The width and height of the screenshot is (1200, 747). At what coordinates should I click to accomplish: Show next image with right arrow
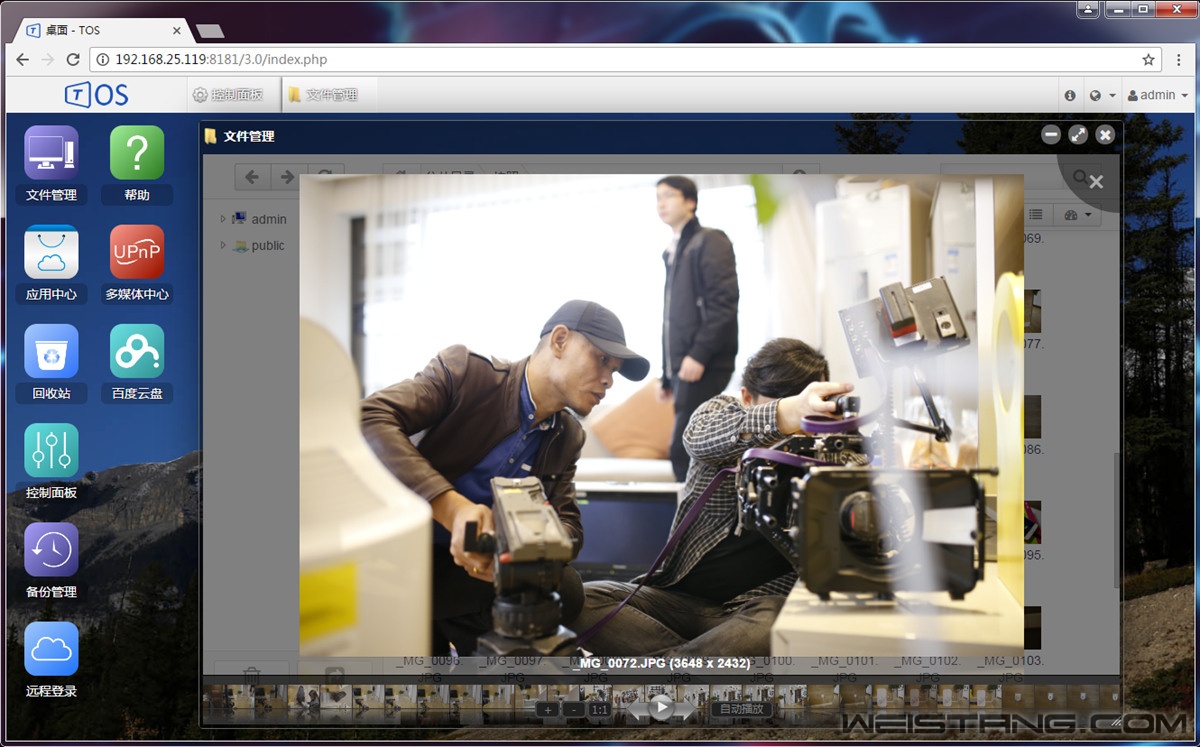[x=686, y=709]
